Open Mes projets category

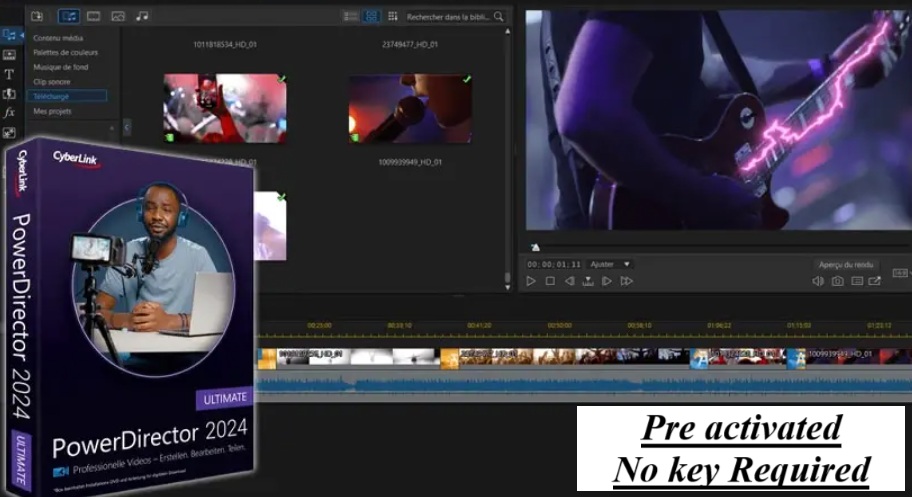point(52,111)
